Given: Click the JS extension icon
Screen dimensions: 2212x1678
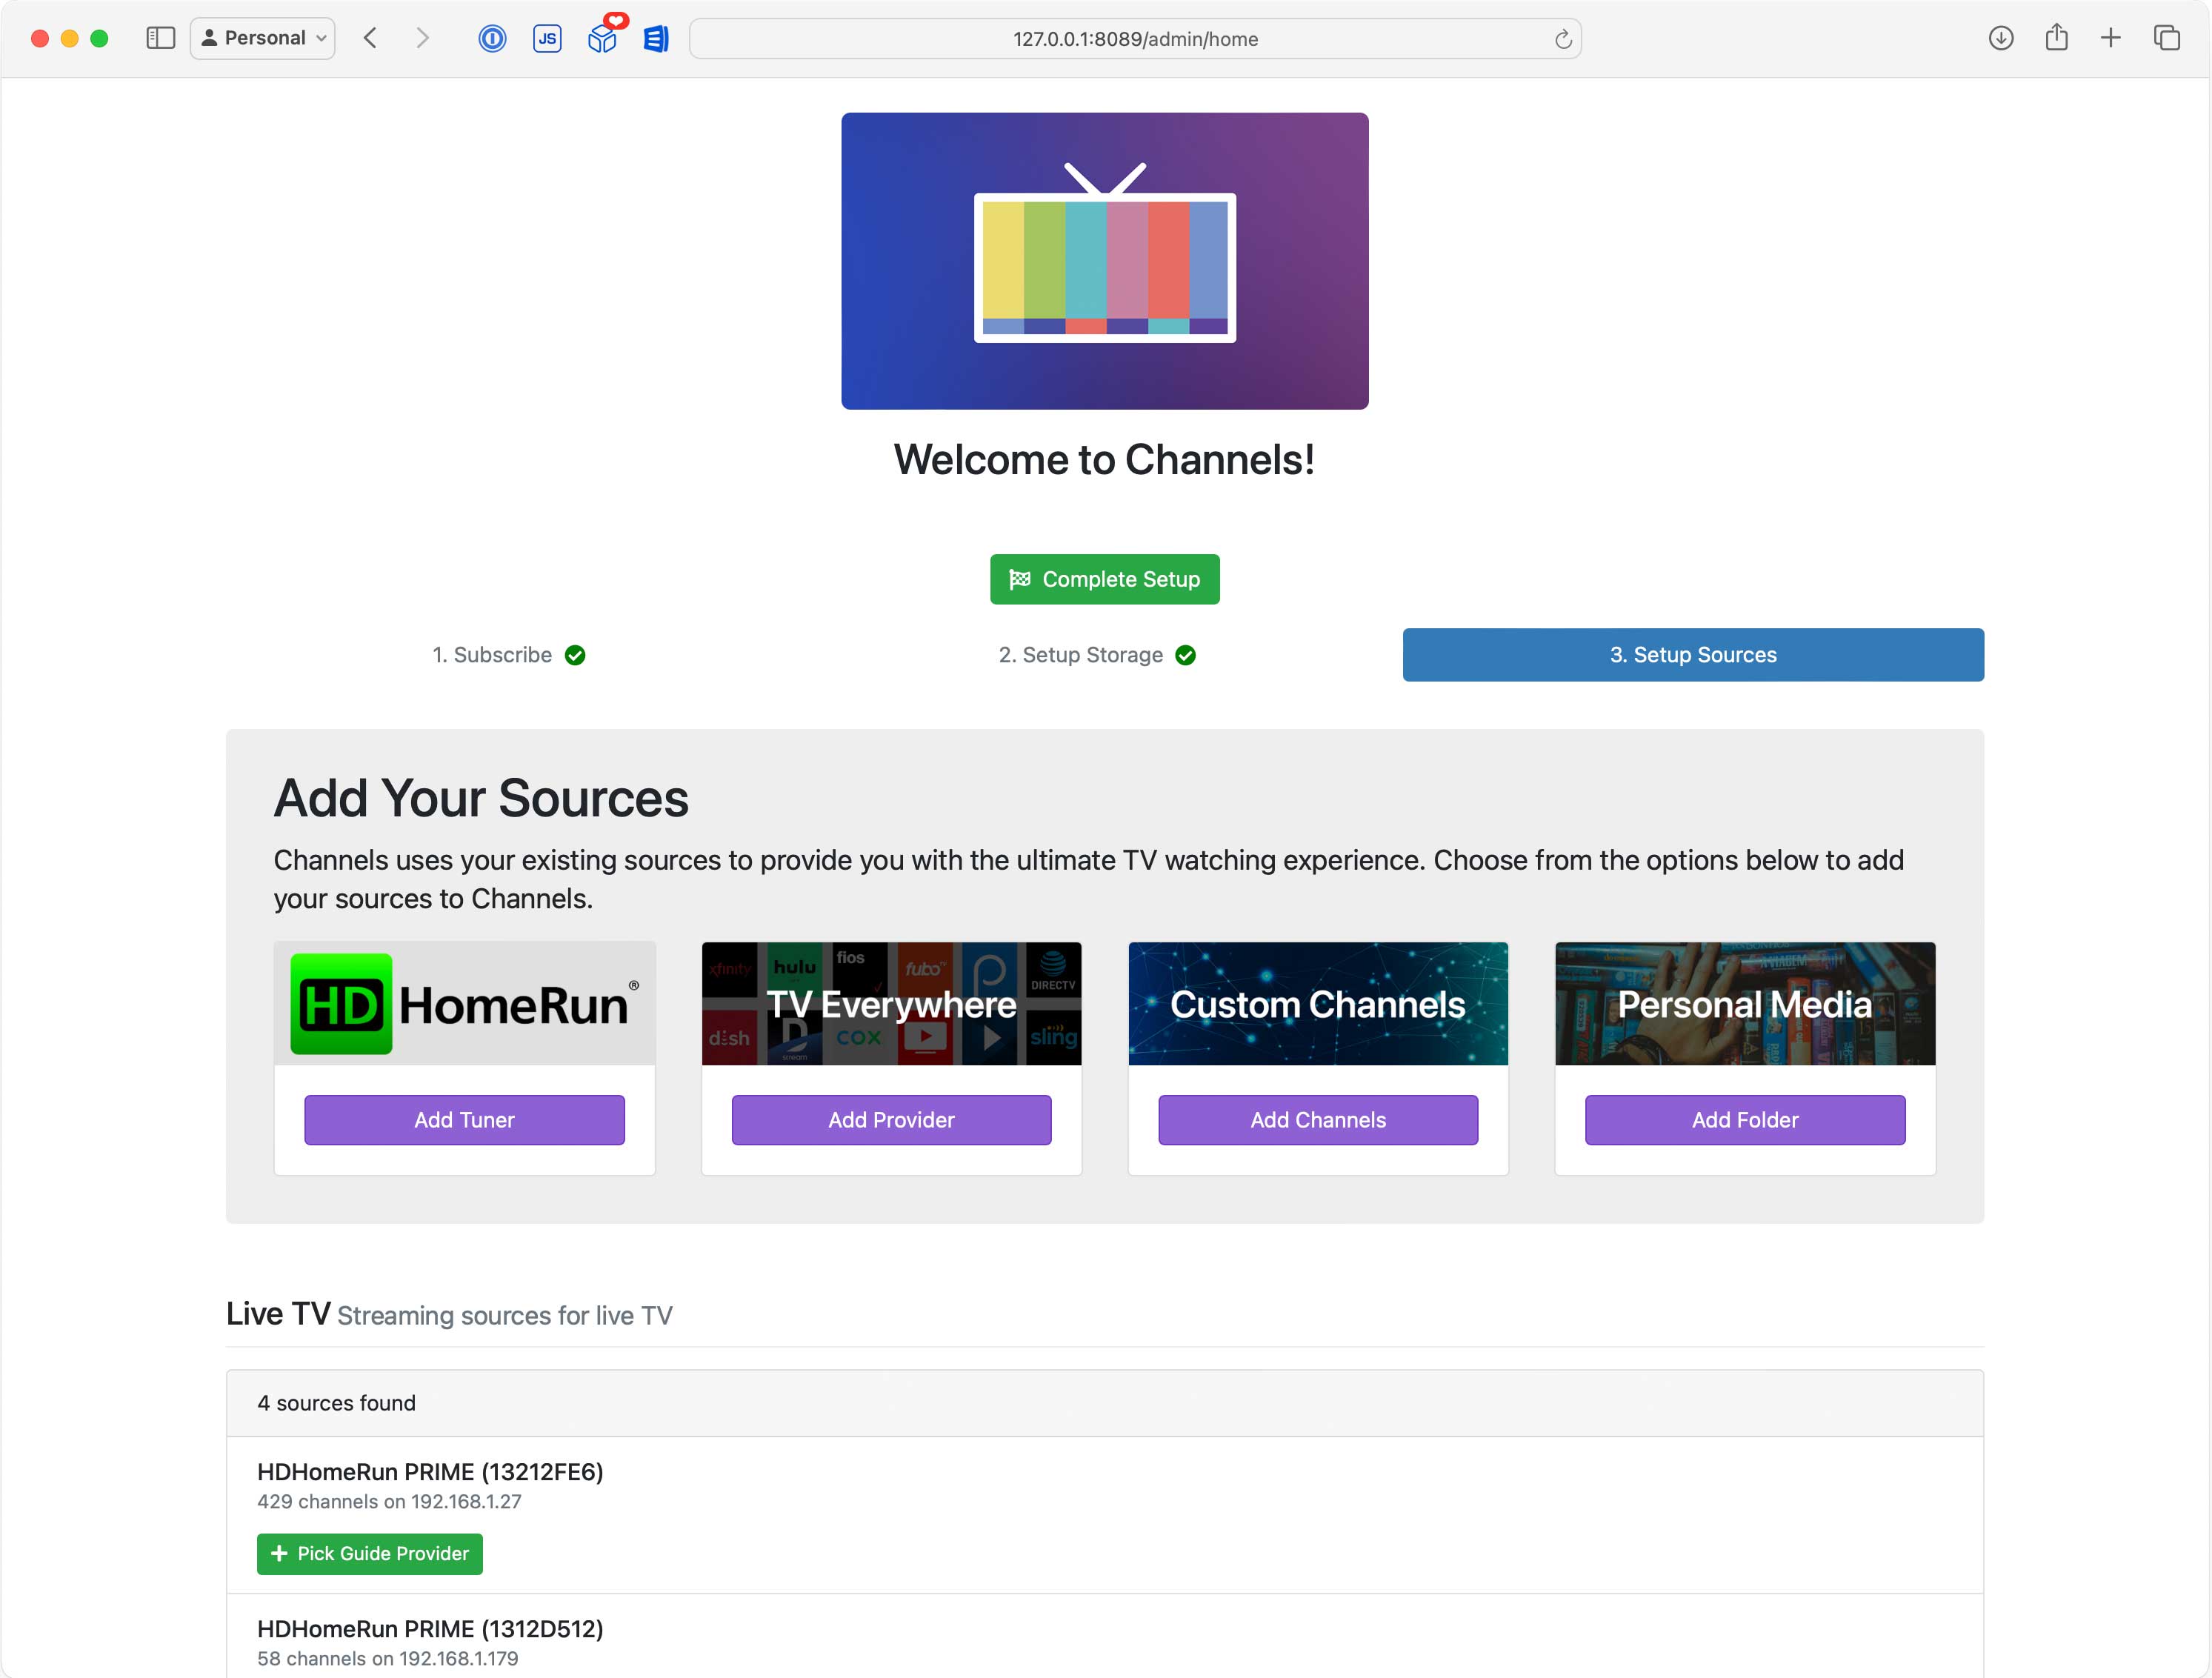Looking at the screenshot, I should click(547, 38).
